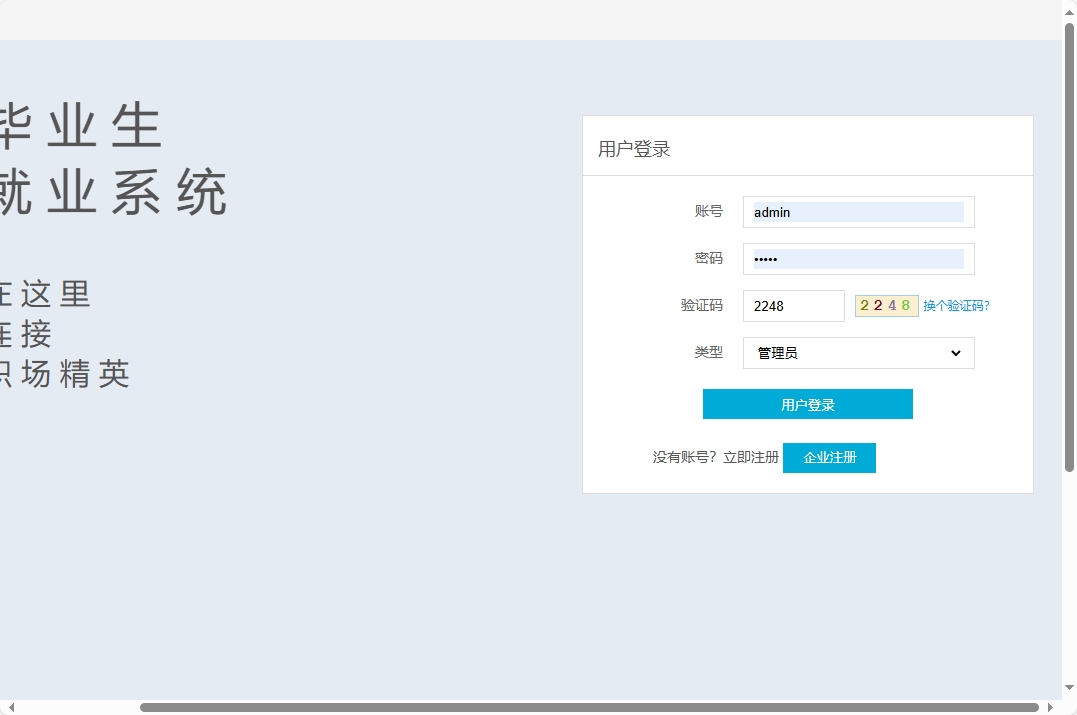Image resolution: width=1077 pixels, height=715 pixels.
Task: Refresh captcha via 换个验证码? link
Action: coord(955,305)
